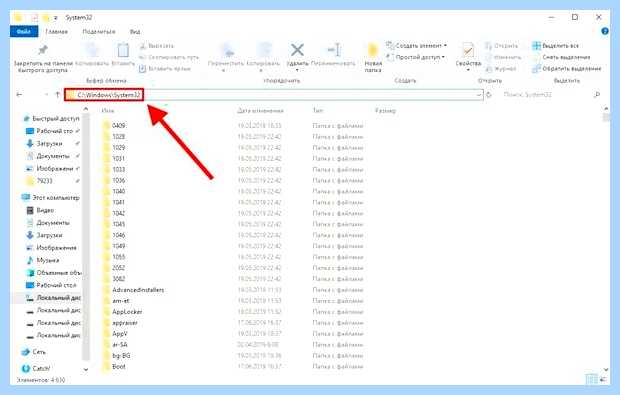Create a folder with Новая папка
The image size is (620, 395).
click(373, 58)
